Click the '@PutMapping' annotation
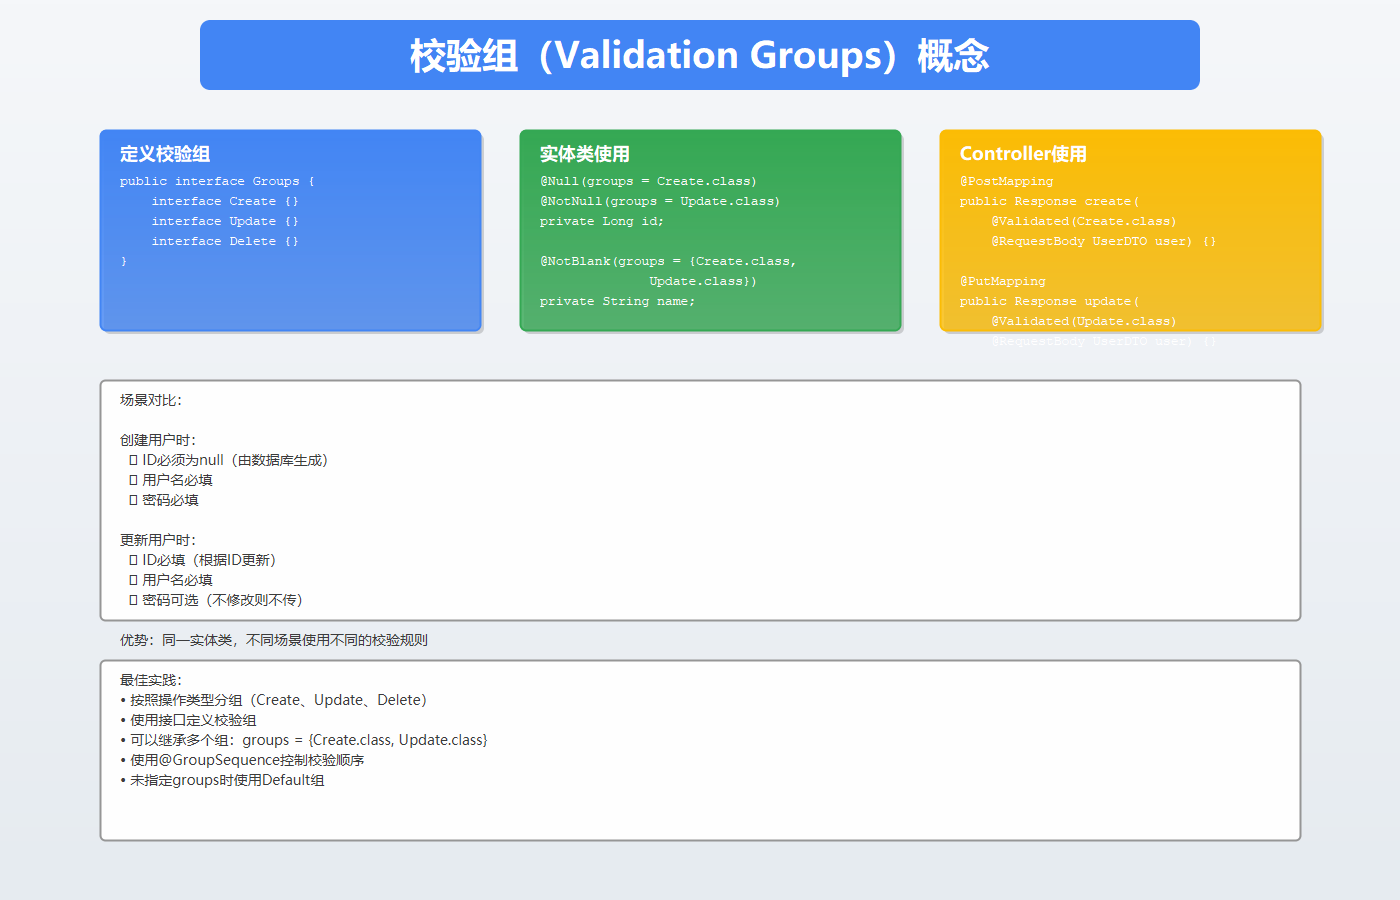 tap(1002, 281)
